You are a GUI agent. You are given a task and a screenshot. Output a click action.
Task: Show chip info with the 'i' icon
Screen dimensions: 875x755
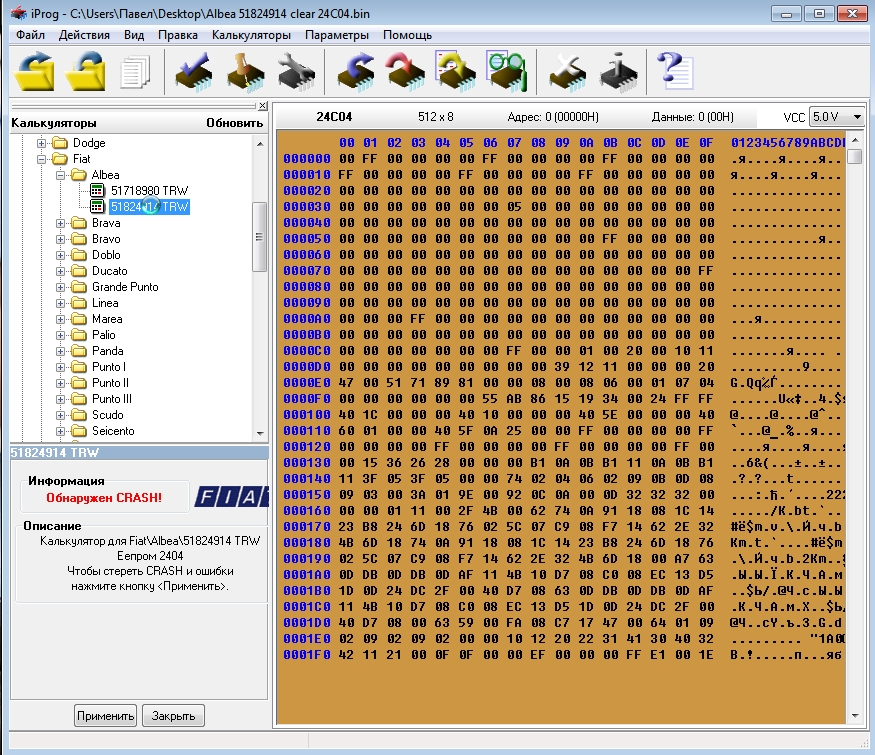tap(618, 71)
